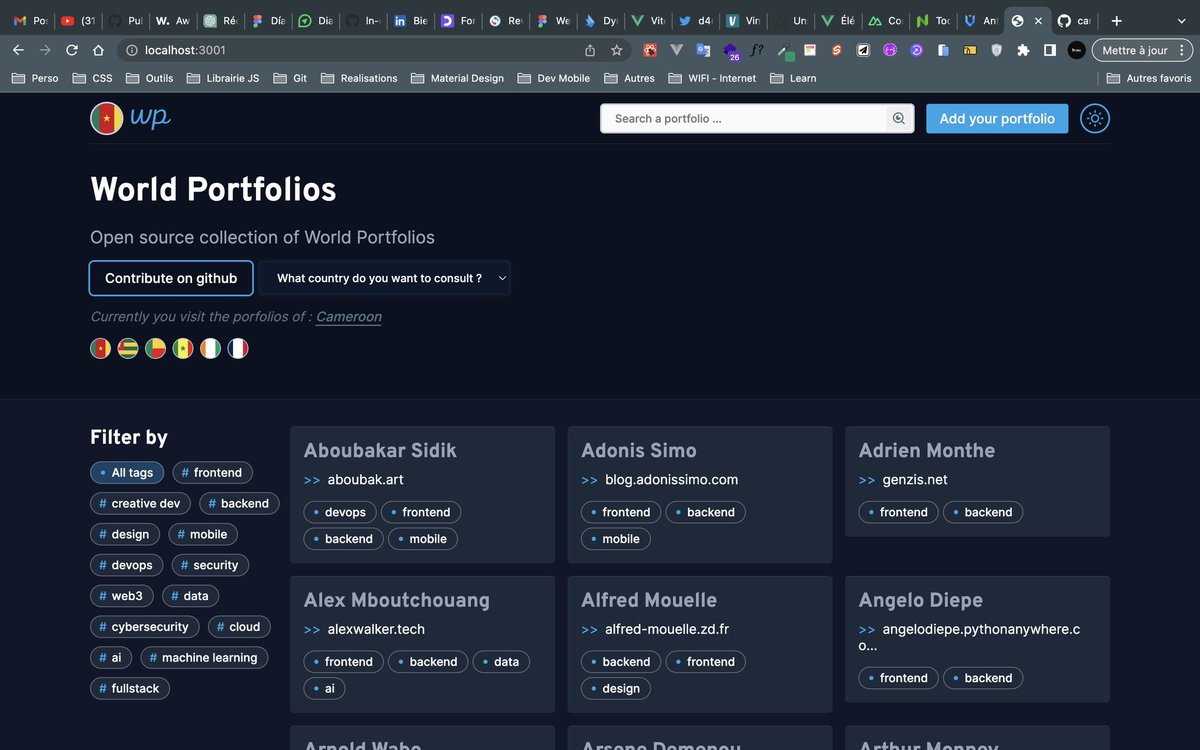
Task: Visit genzis.net portfolio link
Action: (915, 479)
